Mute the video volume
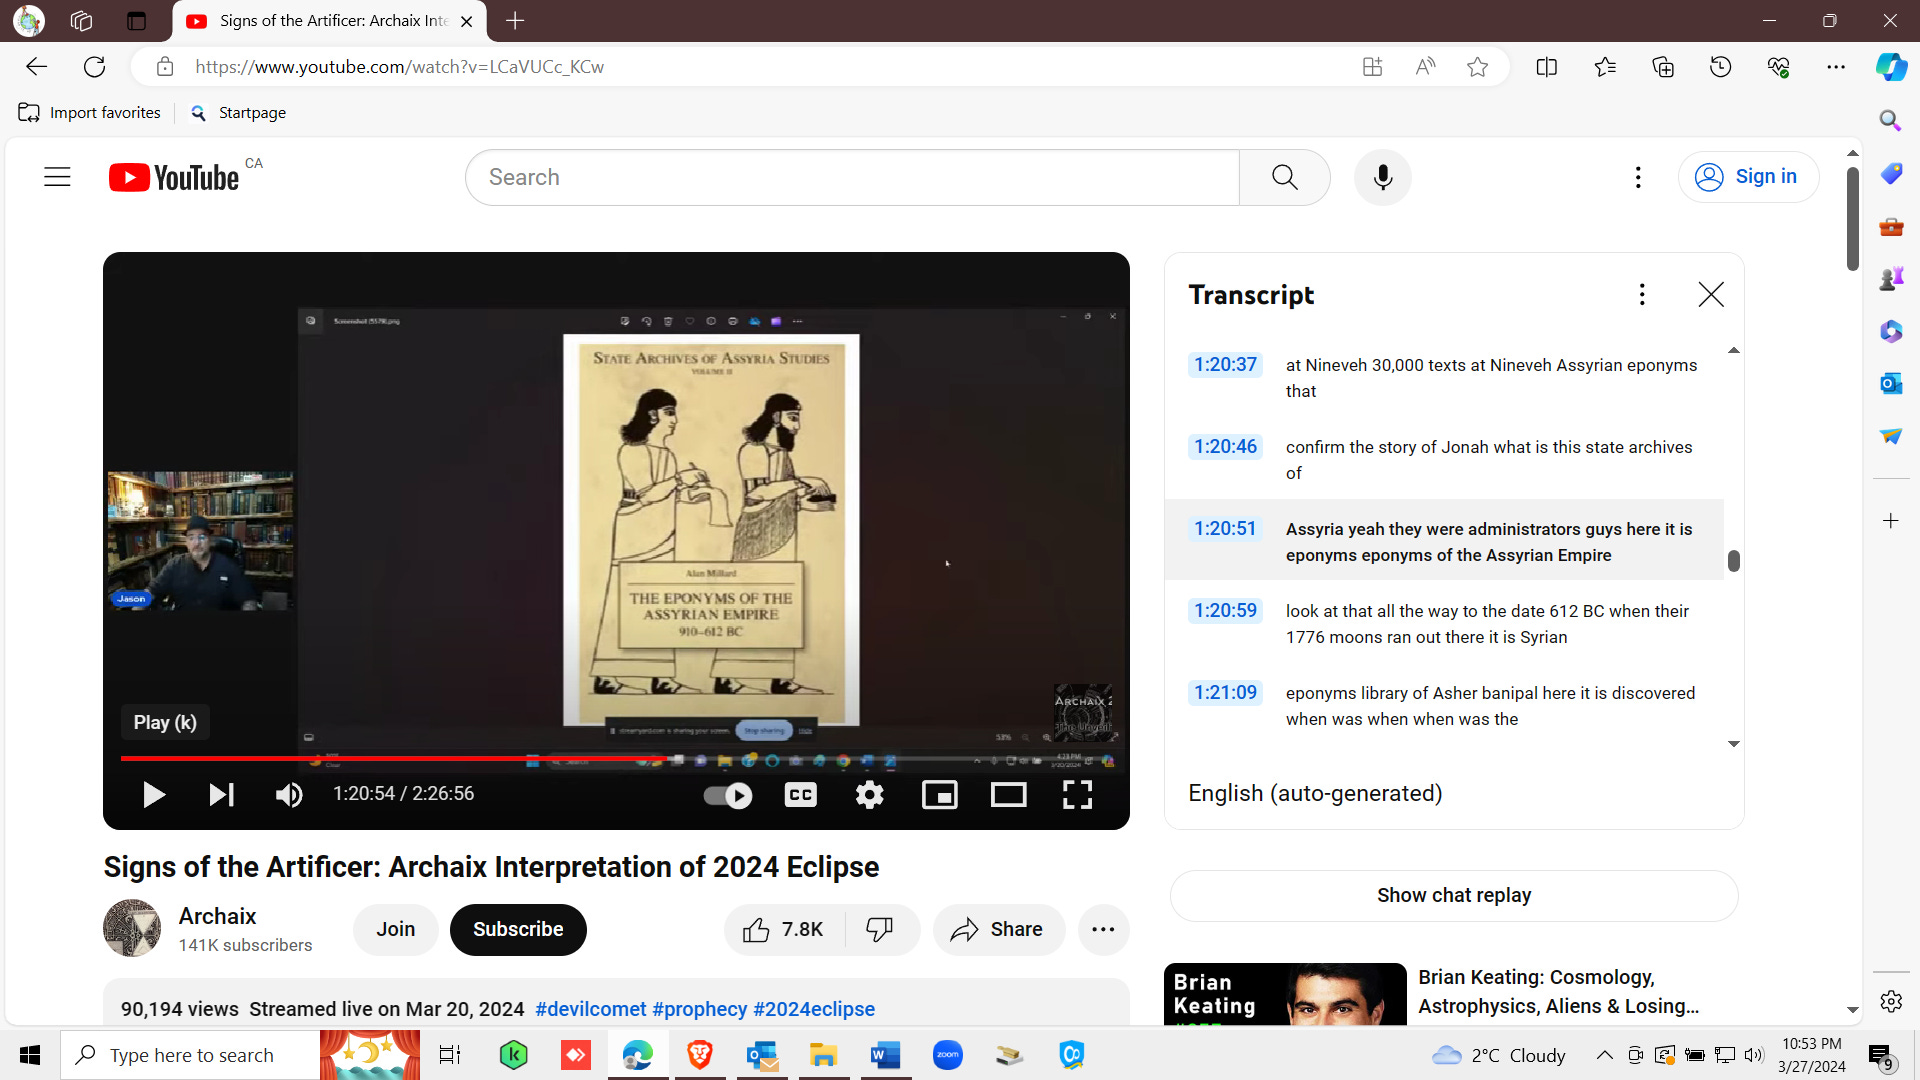Image resolution: width=1920 pixels, height=1080 pixels. coord(289,795)
